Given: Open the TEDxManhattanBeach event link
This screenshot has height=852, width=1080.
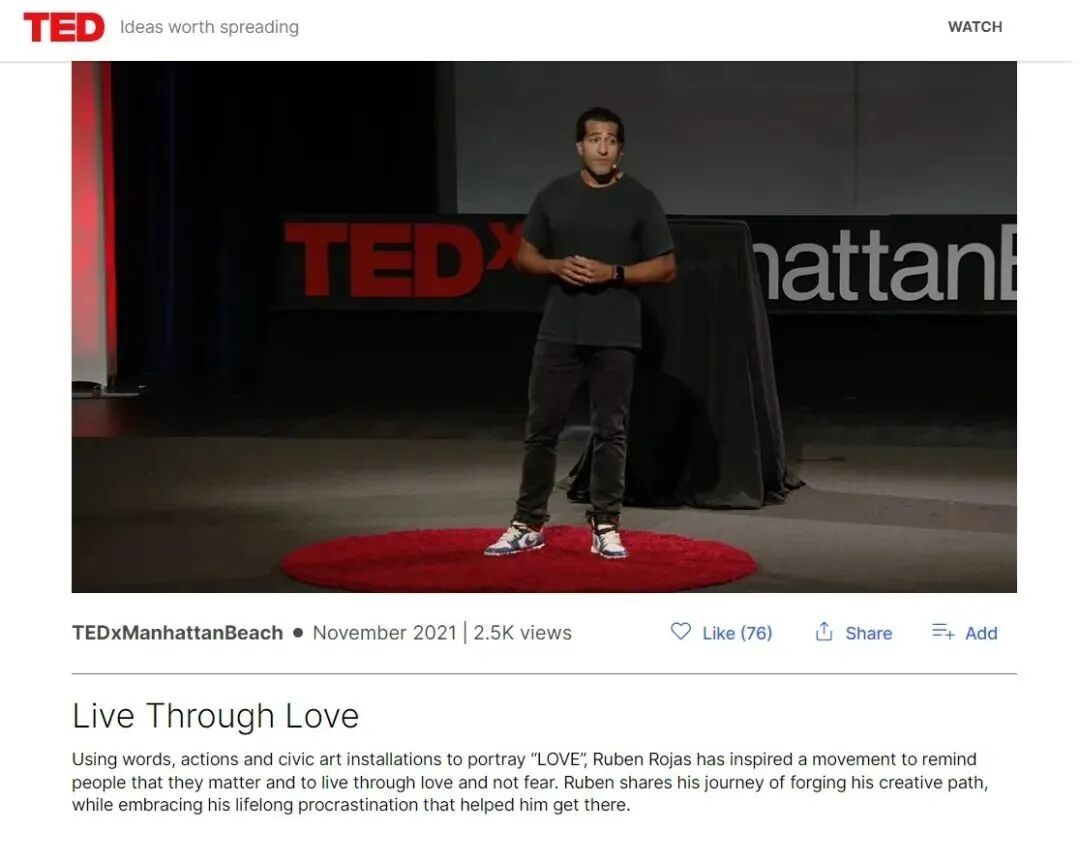Looking at the screenshot, I should (178, 633).
